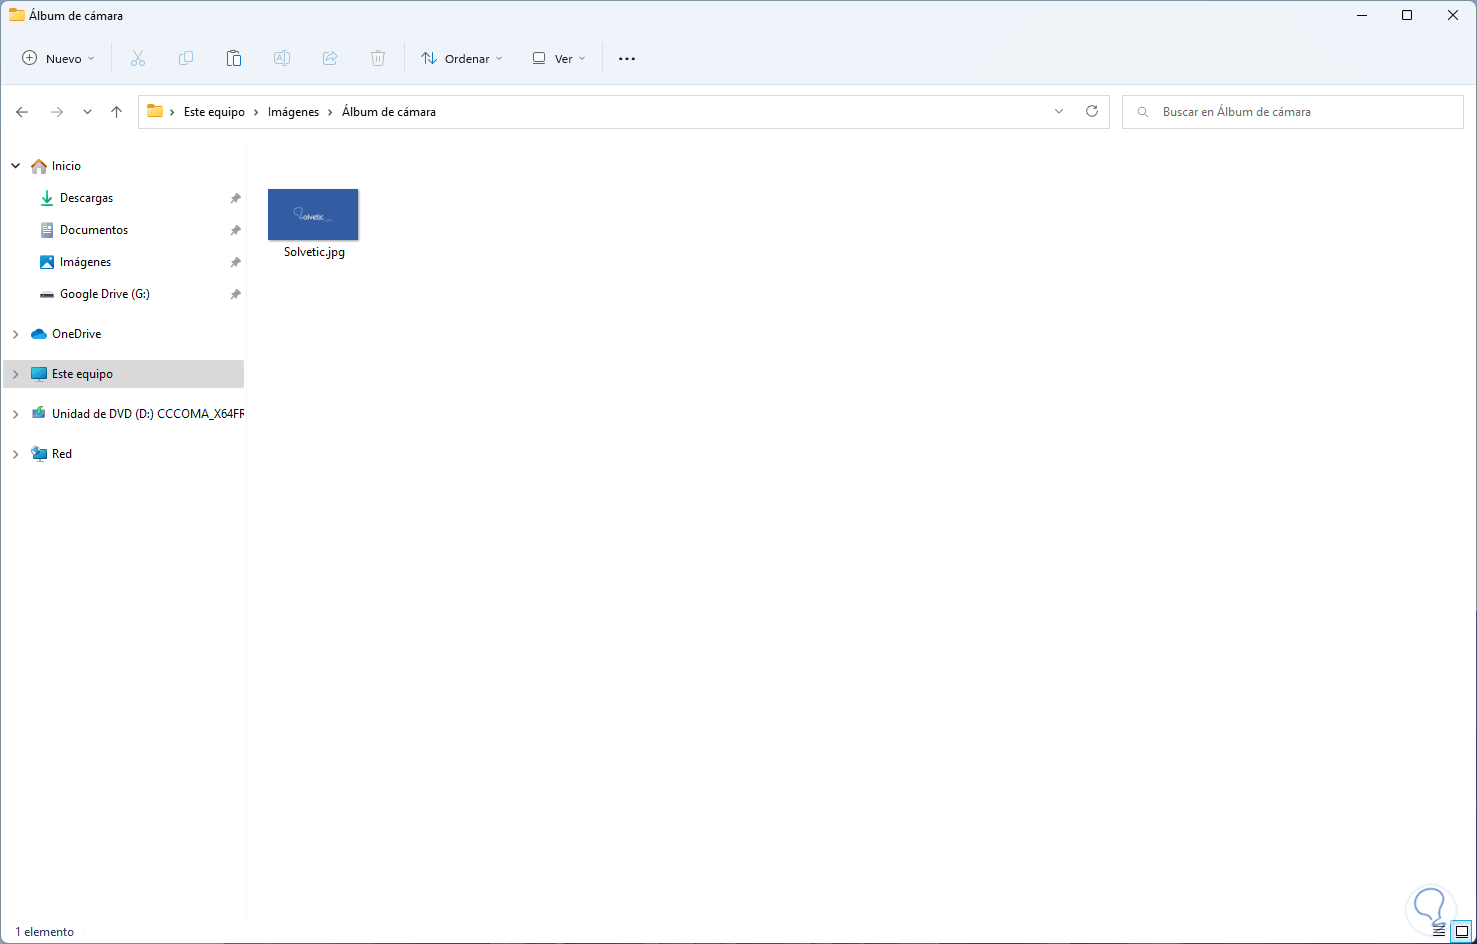Screen dimensions: 1477x944
Task: Open Imágenes in the sidebar
Action: [x=85, y=262]
